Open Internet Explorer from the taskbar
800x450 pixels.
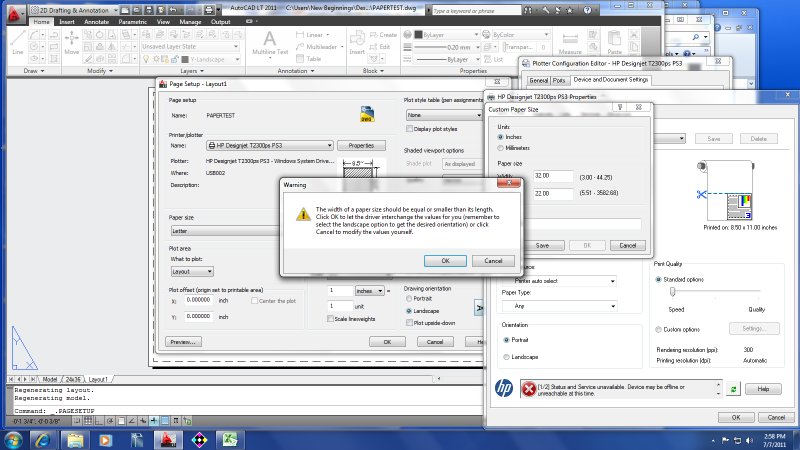(x=43, y=439)
